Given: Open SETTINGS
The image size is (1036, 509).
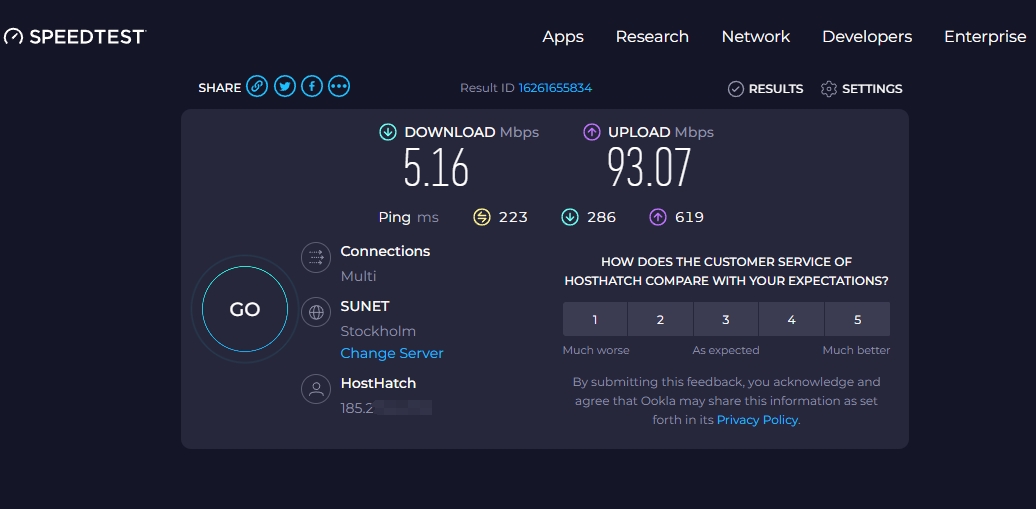Looking at the screenshot, I should click(x=862, y=89).
